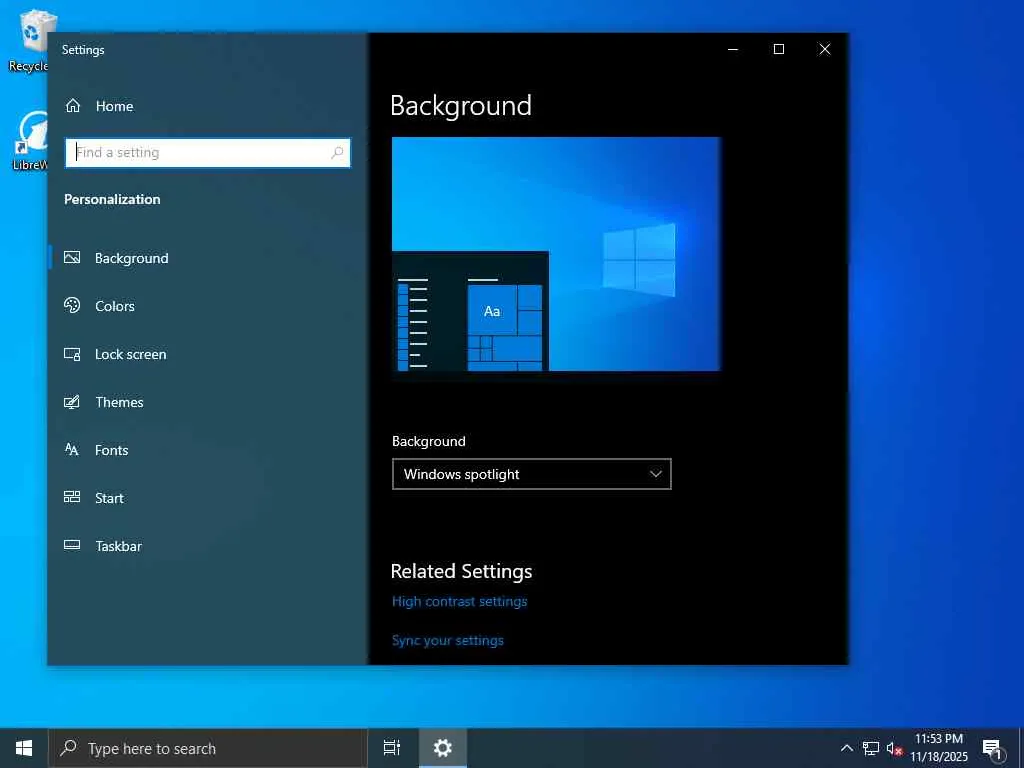Open the Background personalization page
The width and height of the screenshot is (1024, 768).
click(208, 258)
